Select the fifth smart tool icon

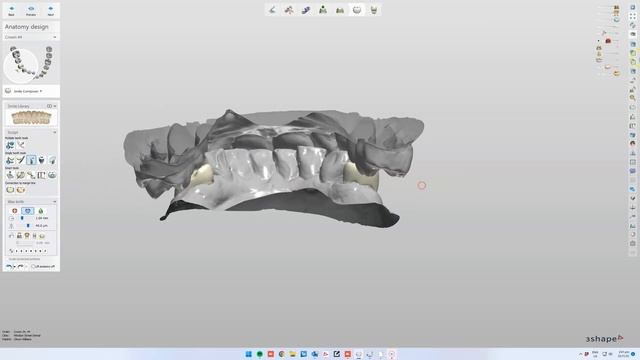[x=52, y=175]
